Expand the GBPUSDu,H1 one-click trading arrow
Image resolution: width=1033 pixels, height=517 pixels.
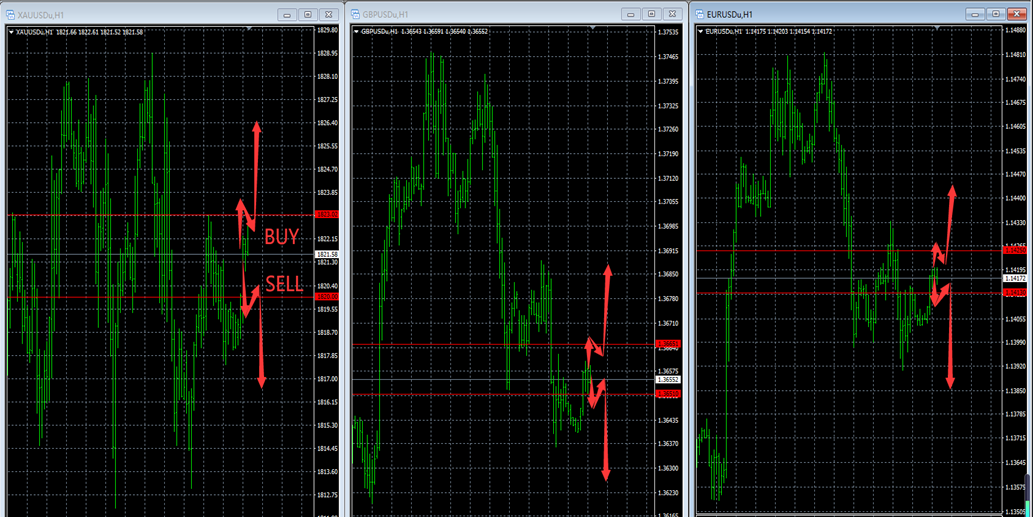(357, 32)
